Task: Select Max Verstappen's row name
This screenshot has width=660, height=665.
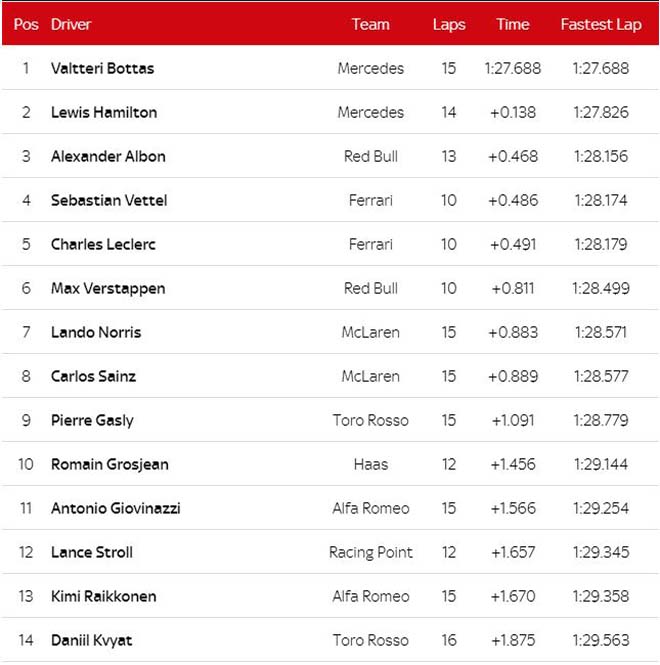Action: tap(108, 289)
